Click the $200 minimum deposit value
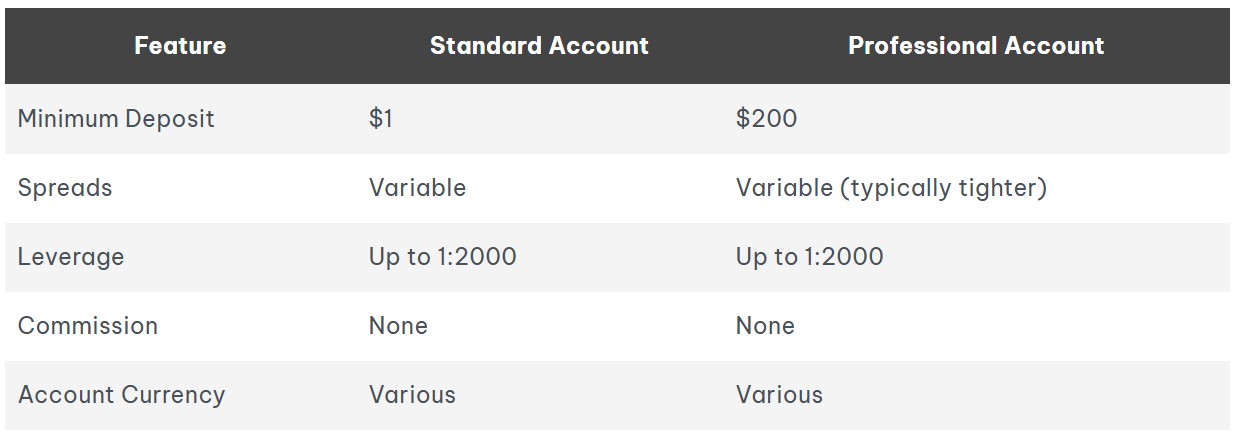Viewport: 1238px width, 448px height. 767,119
